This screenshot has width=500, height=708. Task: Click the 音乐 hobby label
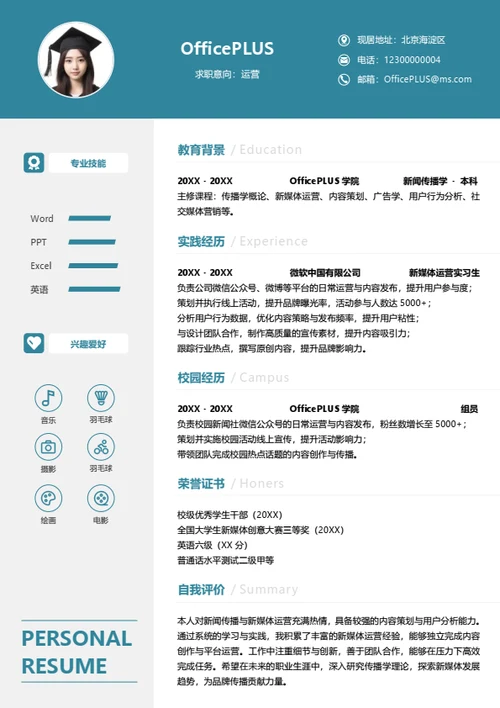point(48,420)
